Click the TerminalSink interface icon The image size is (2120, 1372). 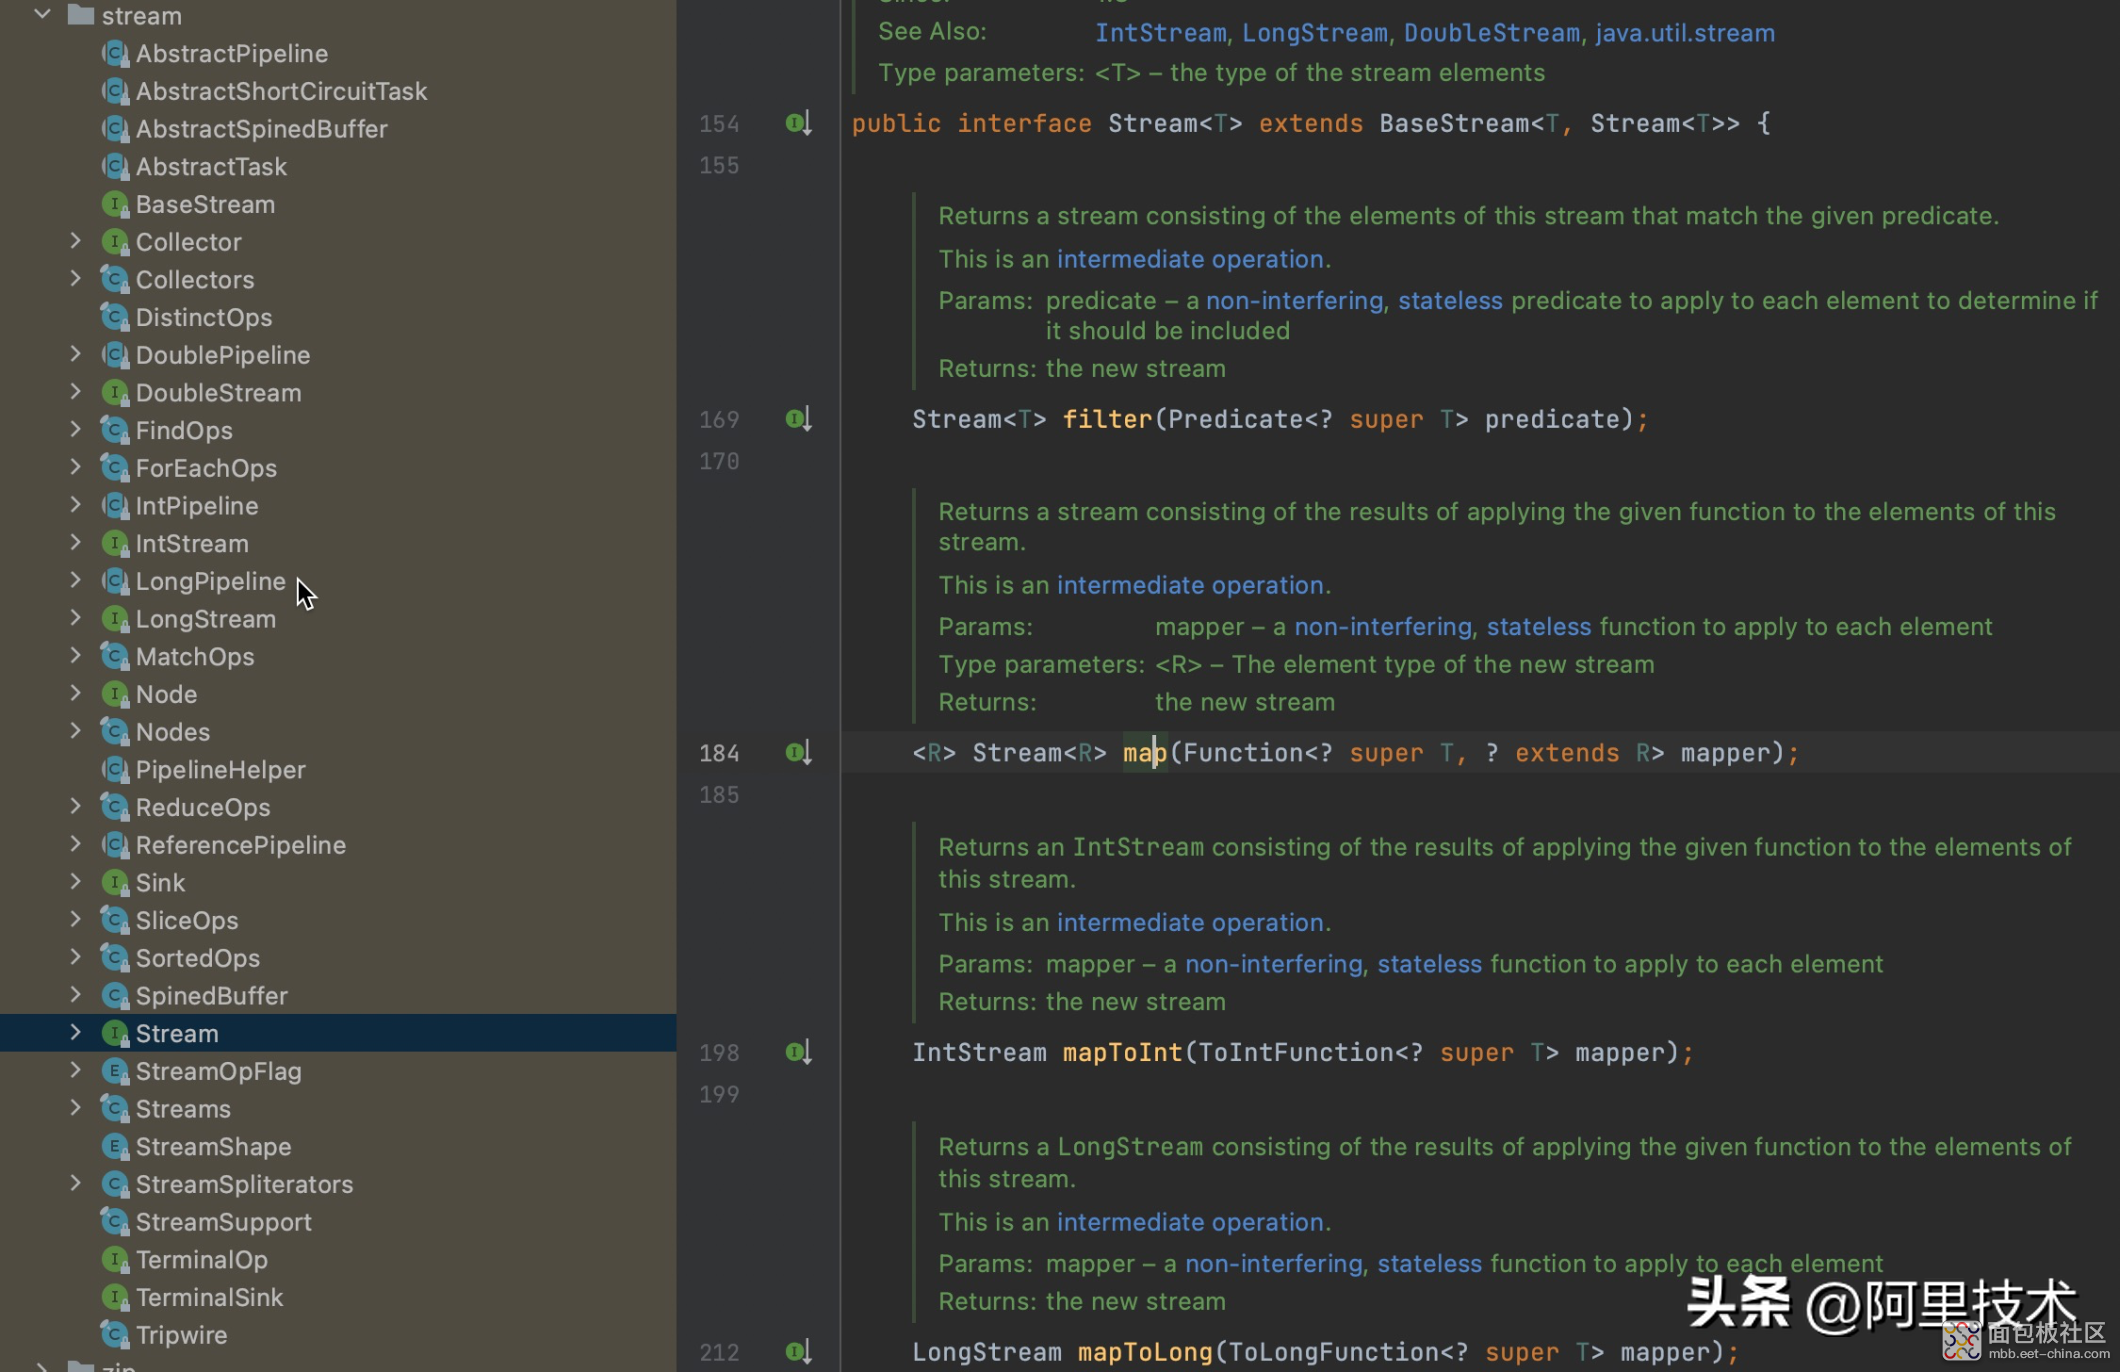pyautogui.click(x=116, y=1297)
